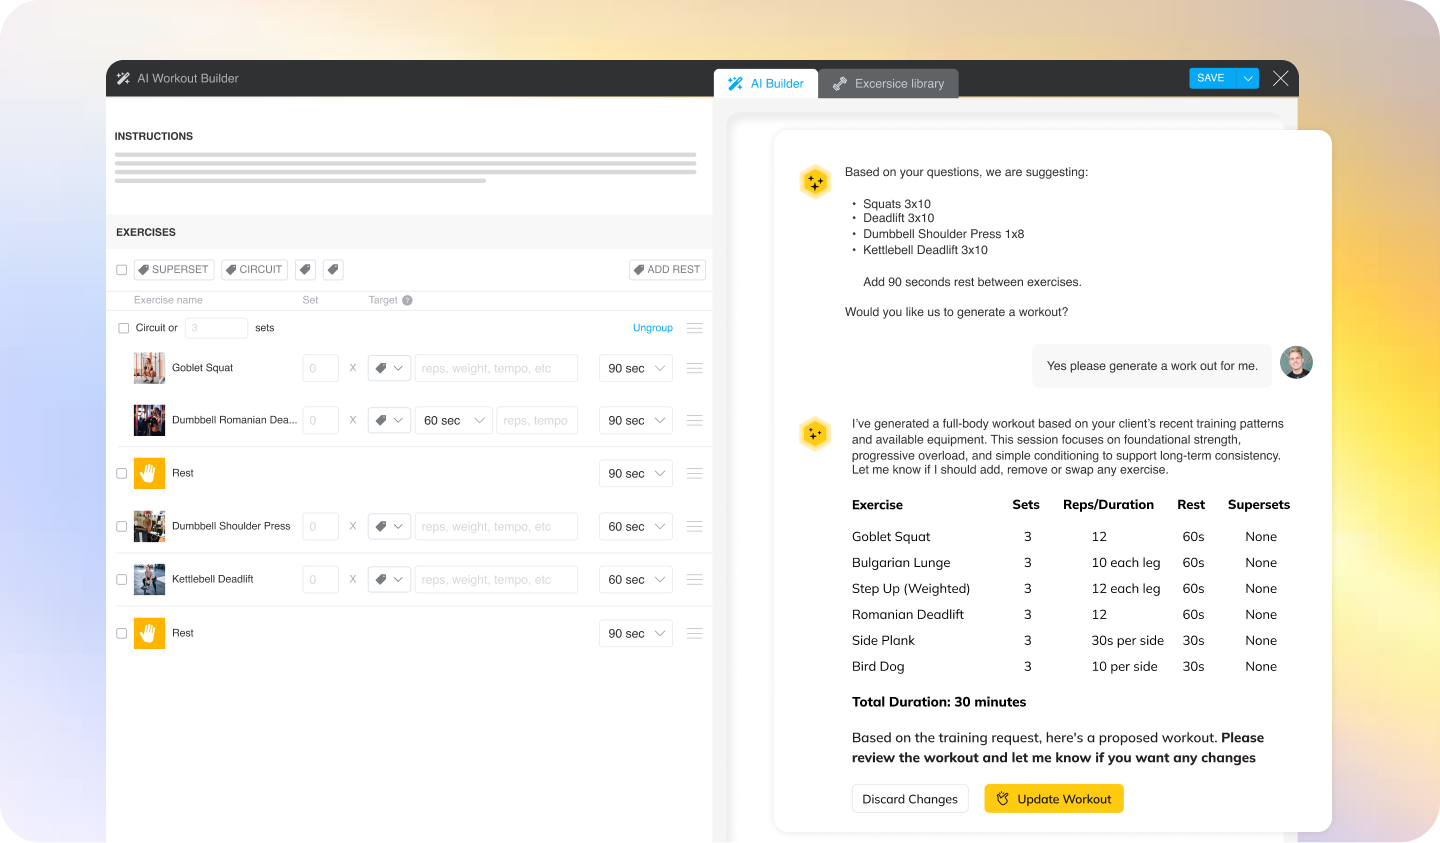The image size is (1440, 843).
Task: Click the first unlabeled tag icon button
Action: [305, 270]
